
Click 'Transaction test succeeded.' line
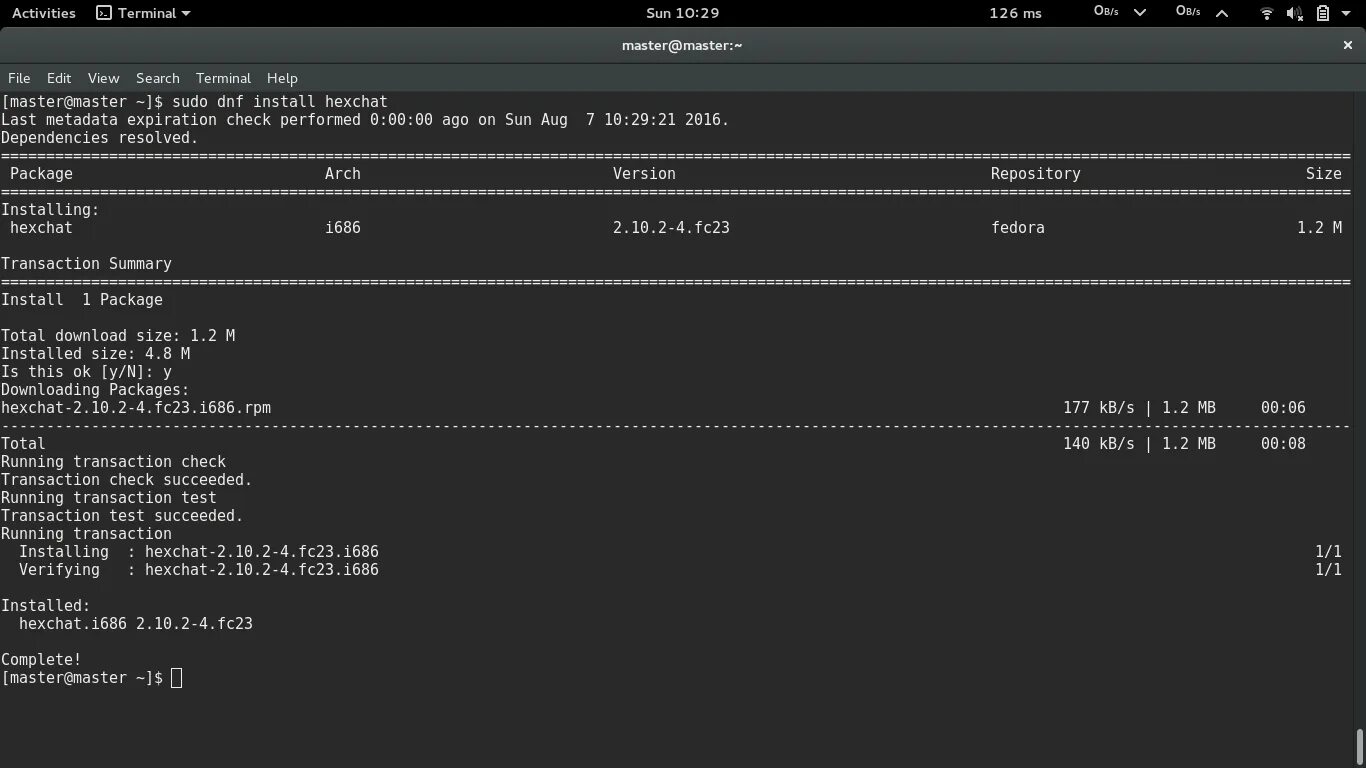coord(122,516)
